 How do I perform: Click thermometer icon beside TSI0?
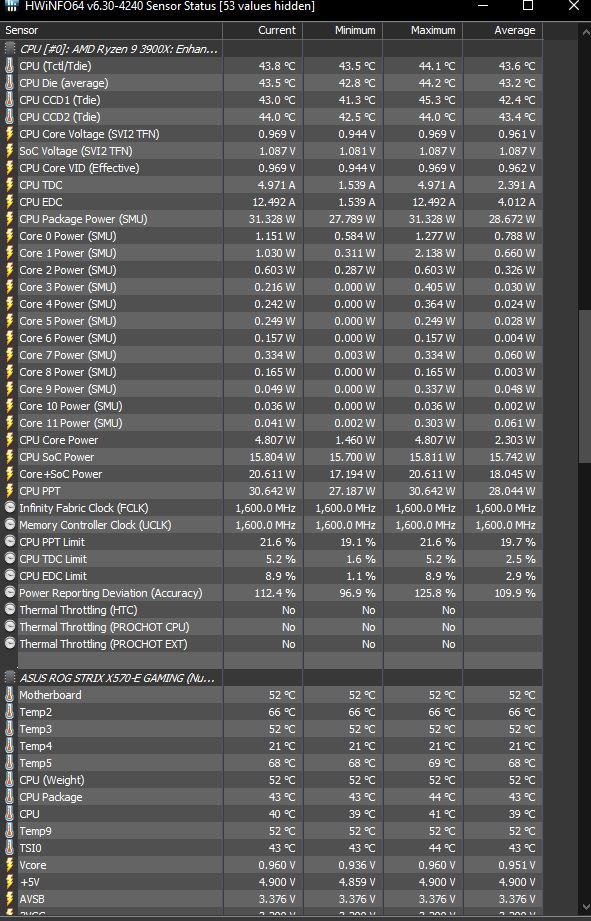click(x=9, y=848)
